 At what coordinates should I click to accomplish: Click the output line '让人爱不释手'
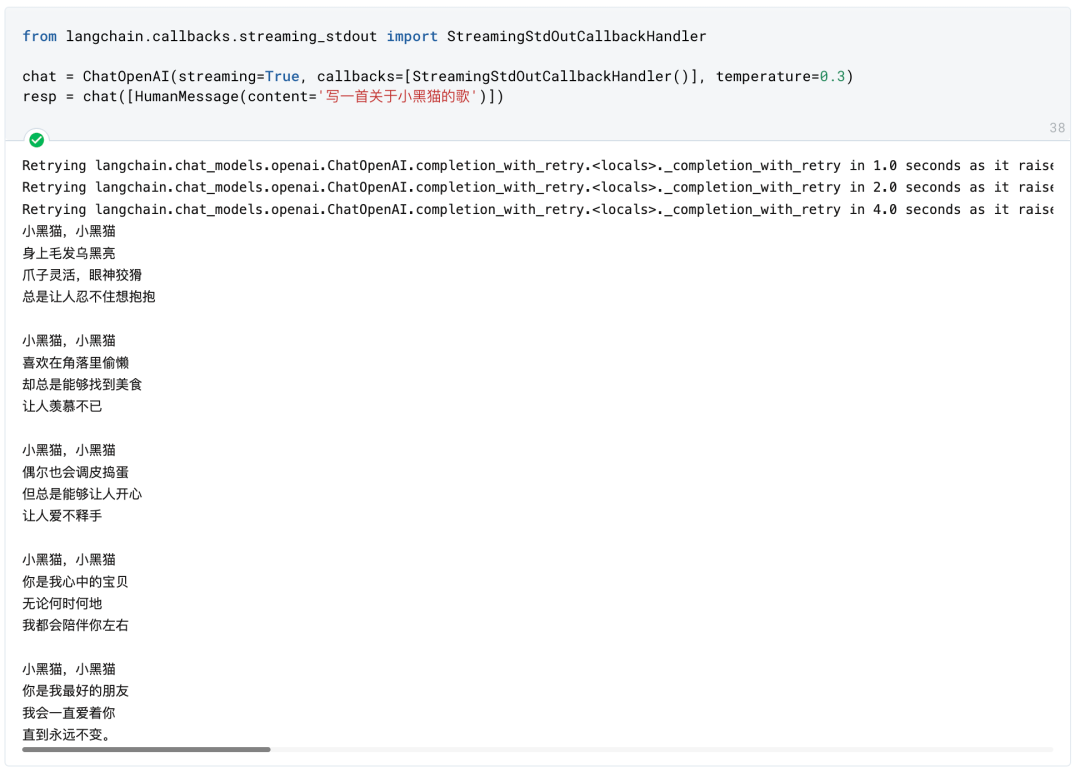(62, 516)
